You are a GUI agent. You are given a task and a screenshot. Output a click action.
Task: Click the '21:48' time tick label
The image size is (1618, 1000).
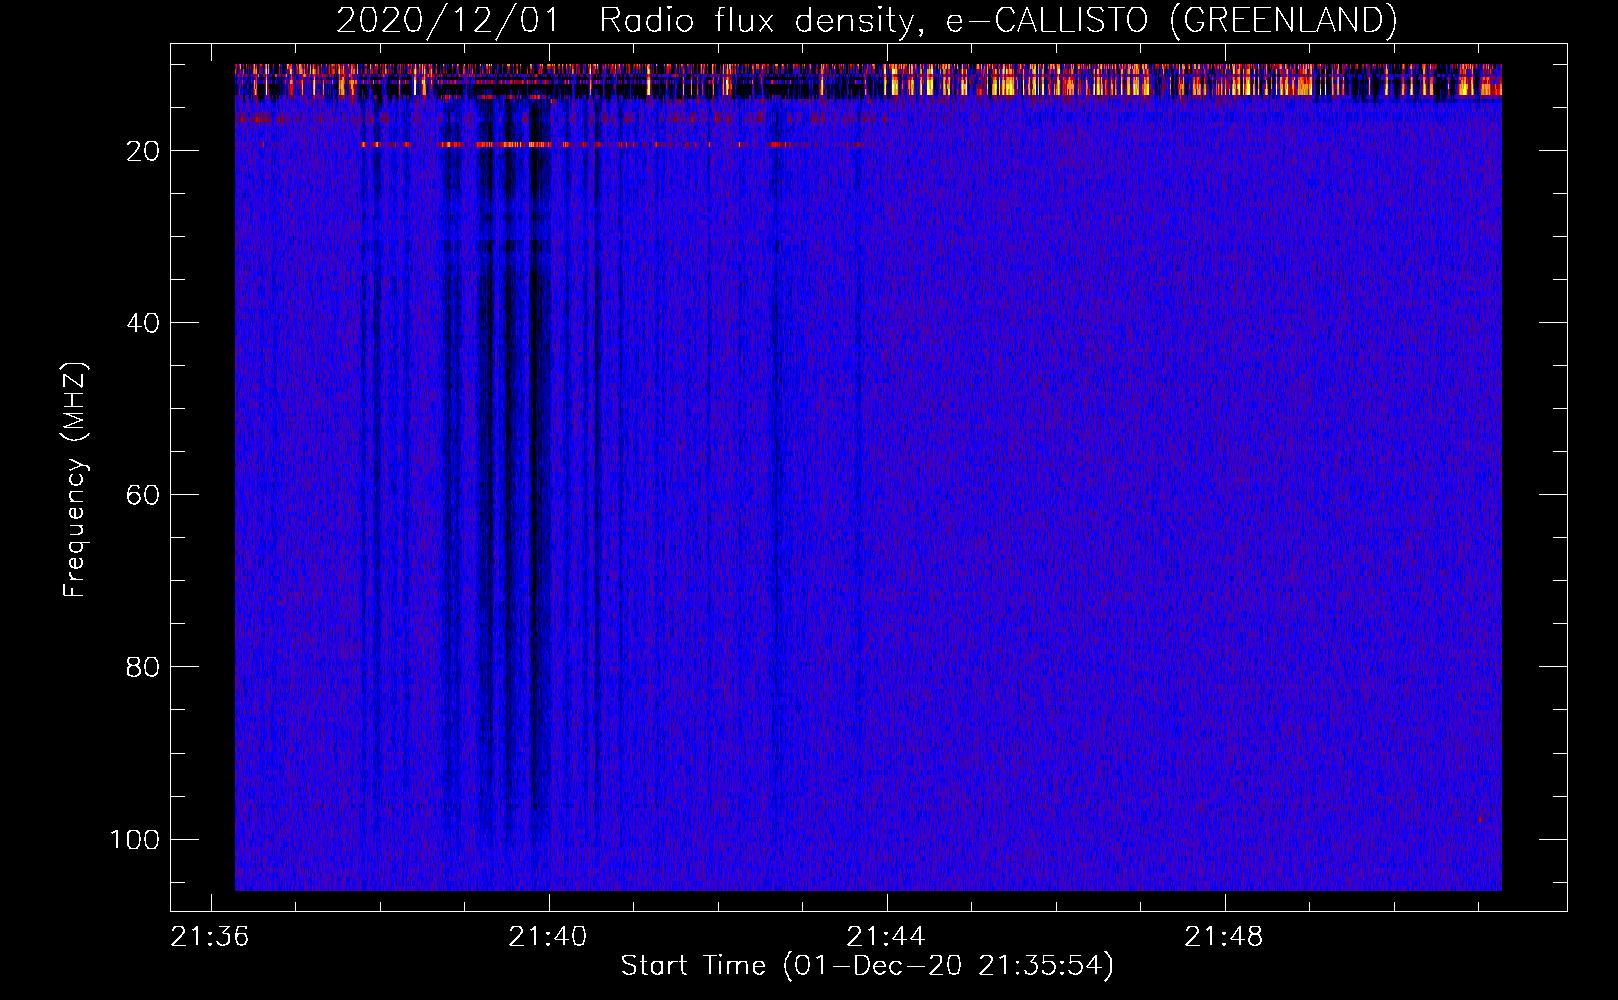click(1224, 937)
